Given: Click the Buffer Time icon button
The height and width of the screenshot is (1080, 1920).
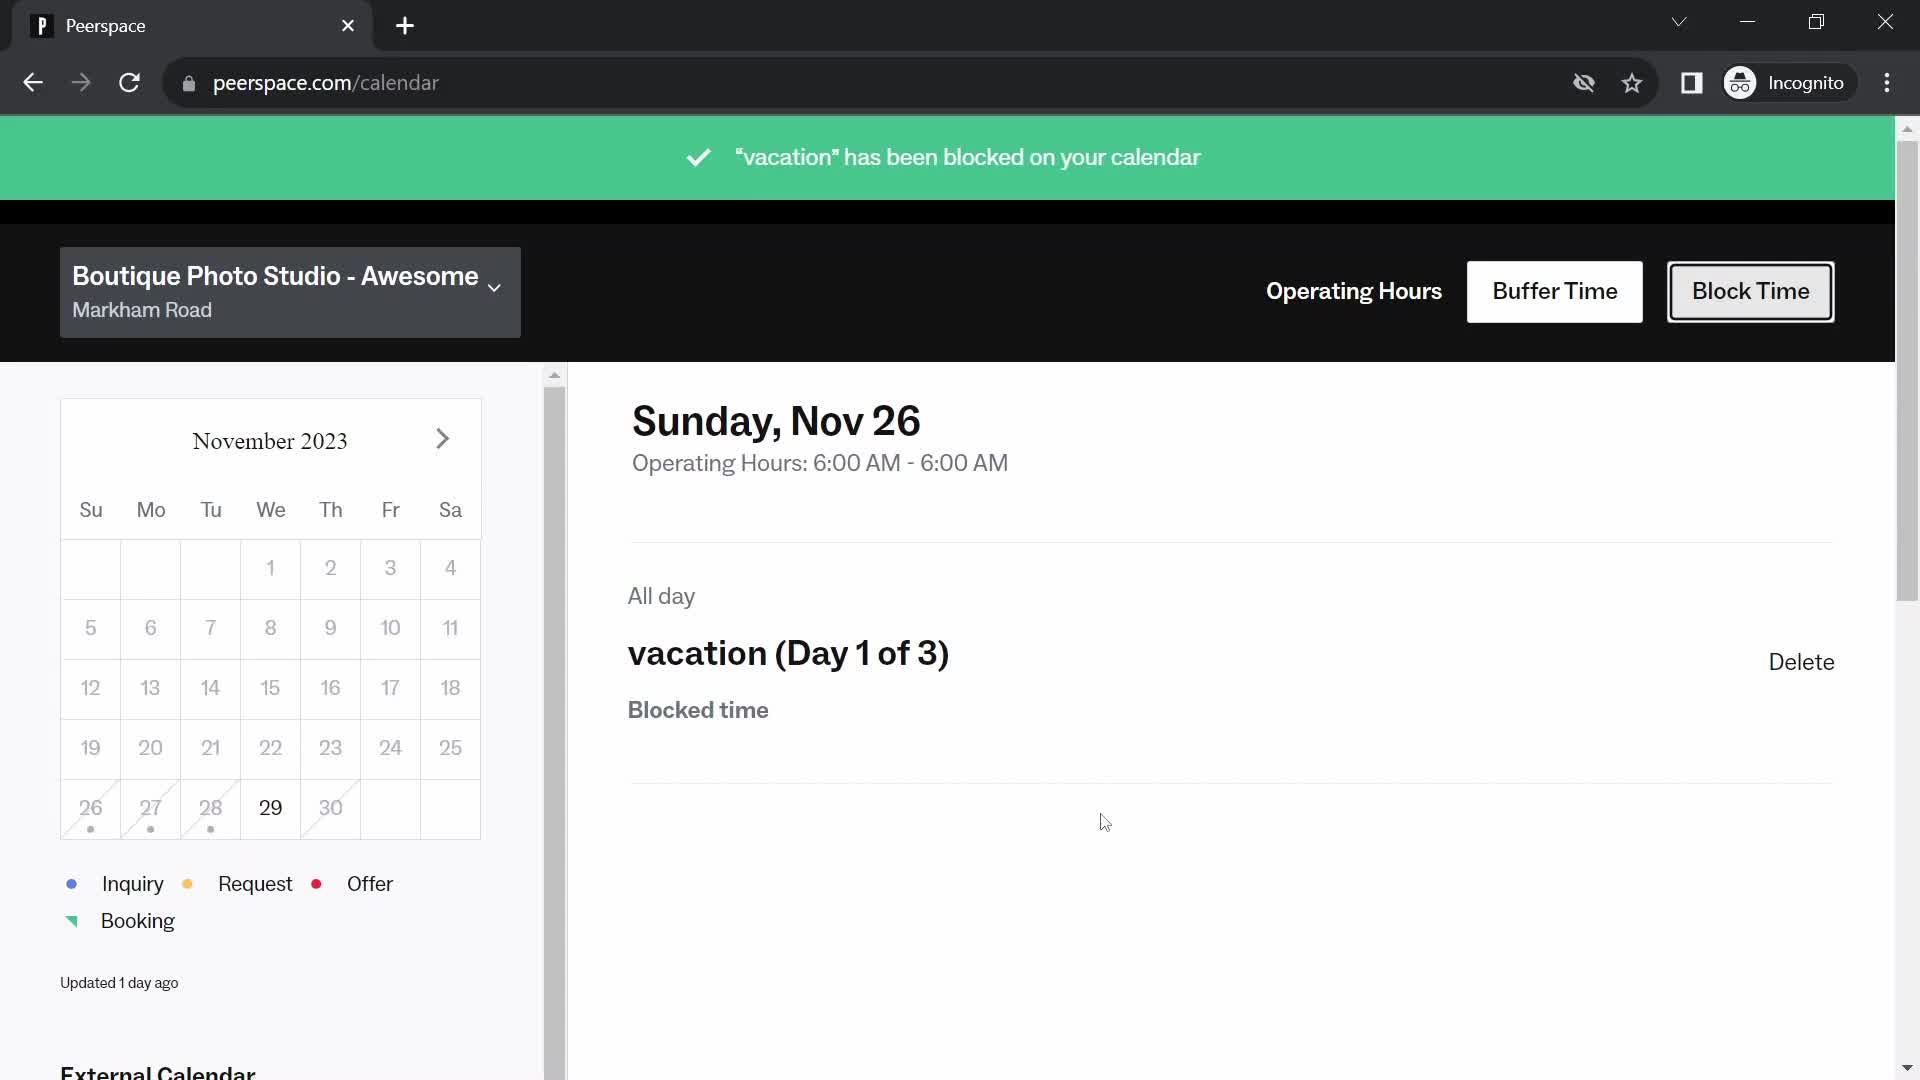Looking at the screenshot, I should click(1555, 290).
